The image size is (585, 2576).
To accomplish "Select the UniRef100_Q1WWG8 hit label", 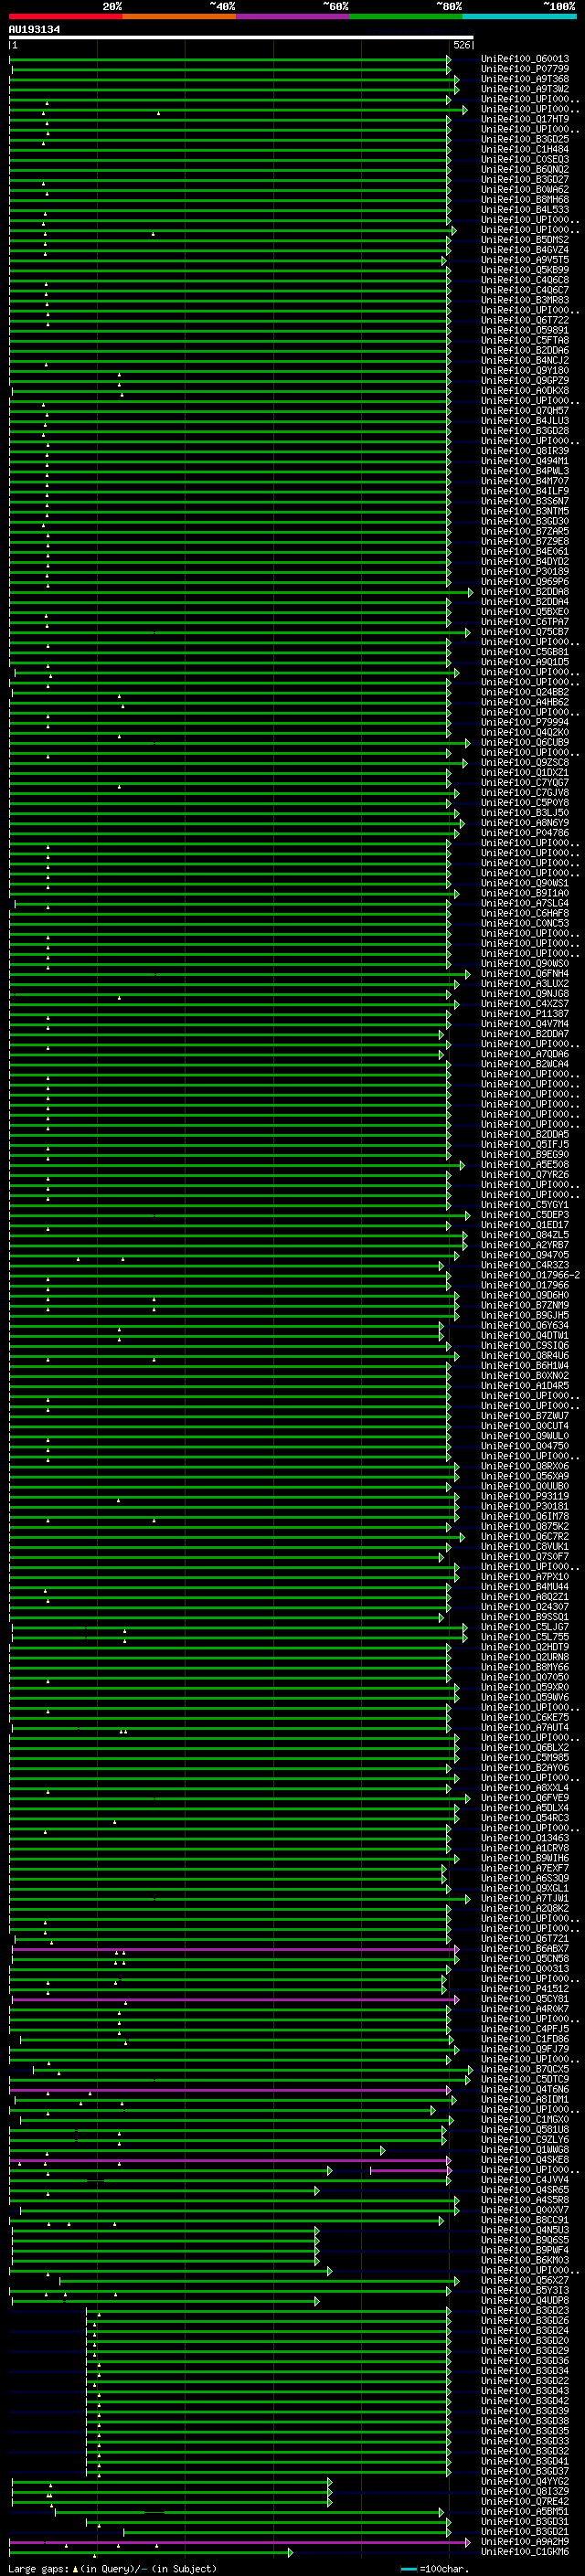I will tap(525, 2150).
